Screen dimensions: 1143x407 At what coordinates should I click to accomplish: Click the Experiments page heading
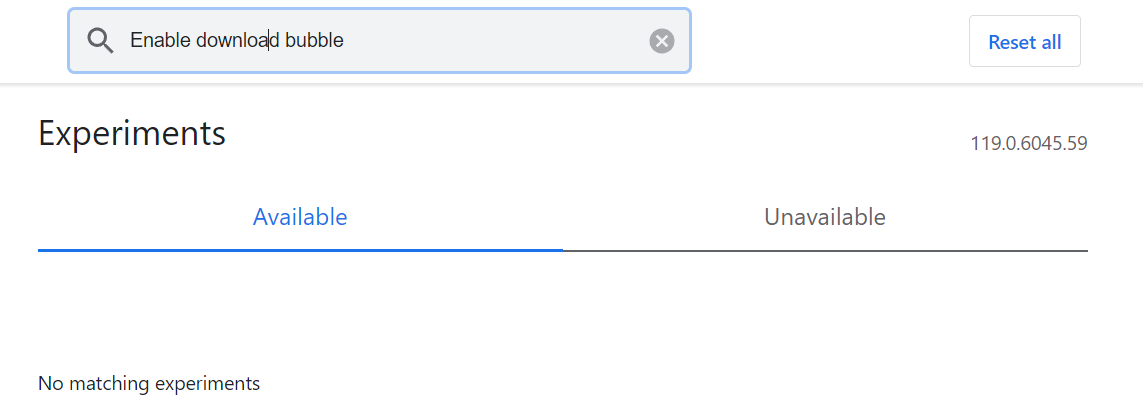point(132,134)
